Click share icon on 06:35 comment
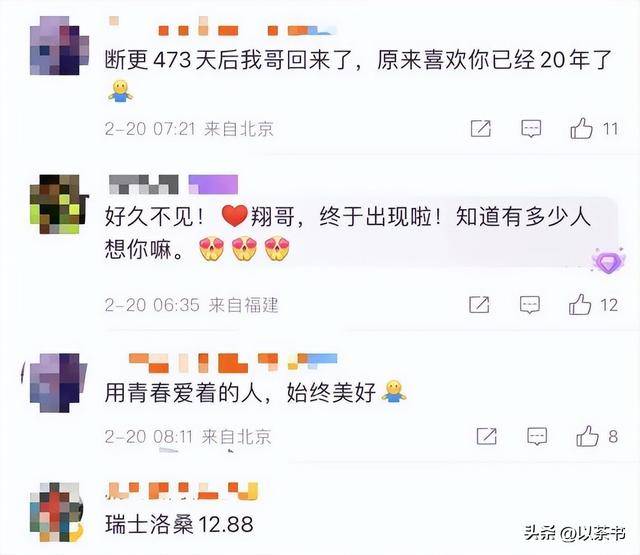Viewport: 640px width, 555px height. click(479, 304)
